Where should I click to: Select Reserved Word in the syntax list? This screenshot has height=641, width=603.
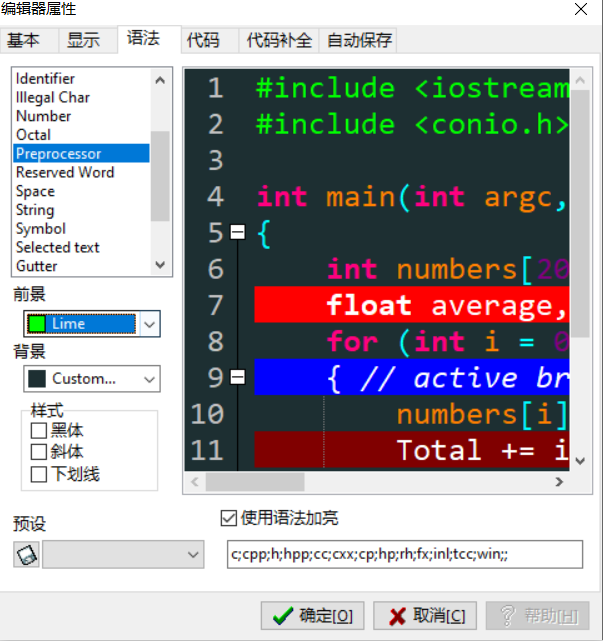click(x=81, y=172)
